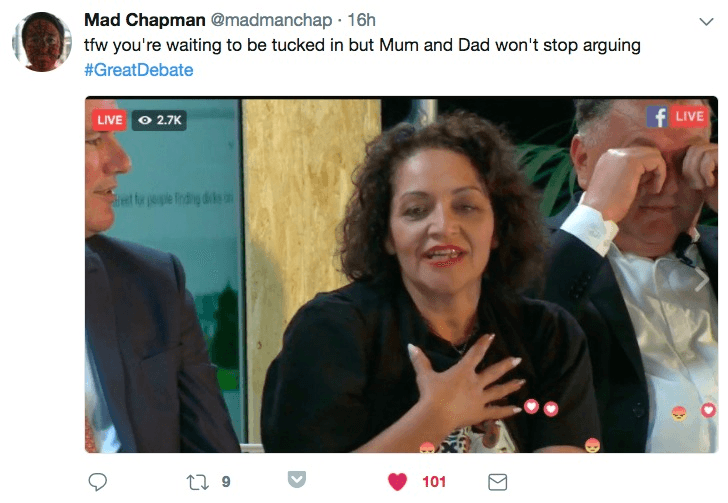Send tweet via the envelope message icon
This screenshot has height=503, width=728.
(497, 482)
